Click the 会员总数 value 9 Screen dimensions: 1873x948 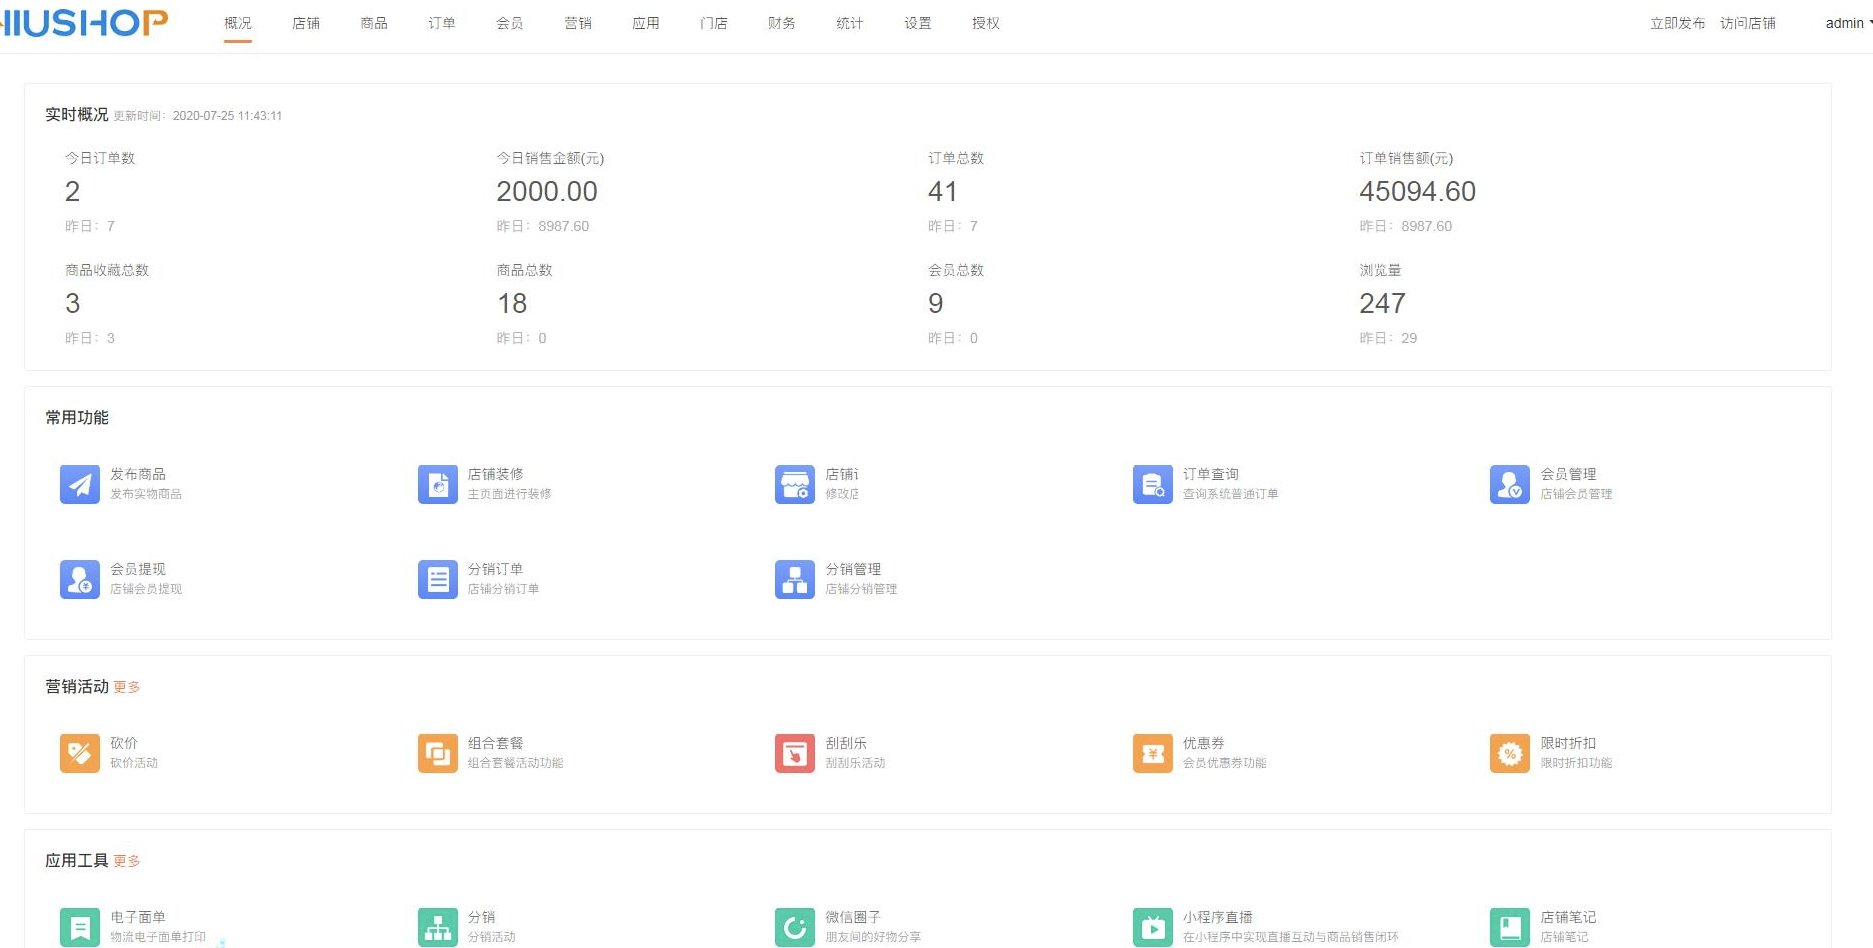point(936,303)
